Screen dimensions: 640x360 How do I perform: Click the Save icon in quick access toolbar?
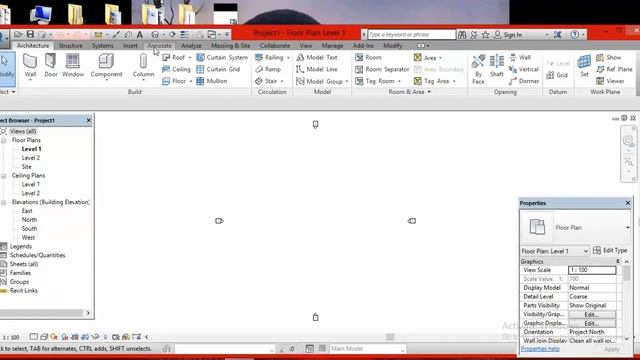(x=30, y=34)
